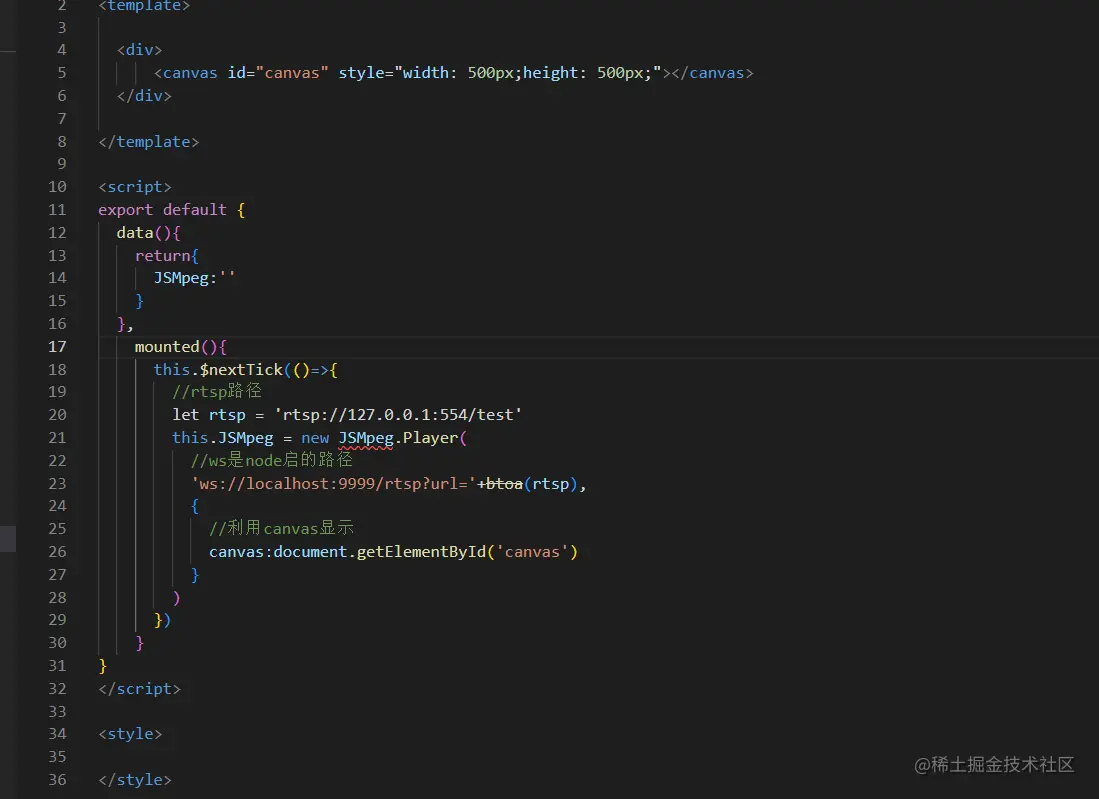Click line number 34 in the gutter
The width and height of the screenshot is (1099, 799).
[x=57, y=734]
